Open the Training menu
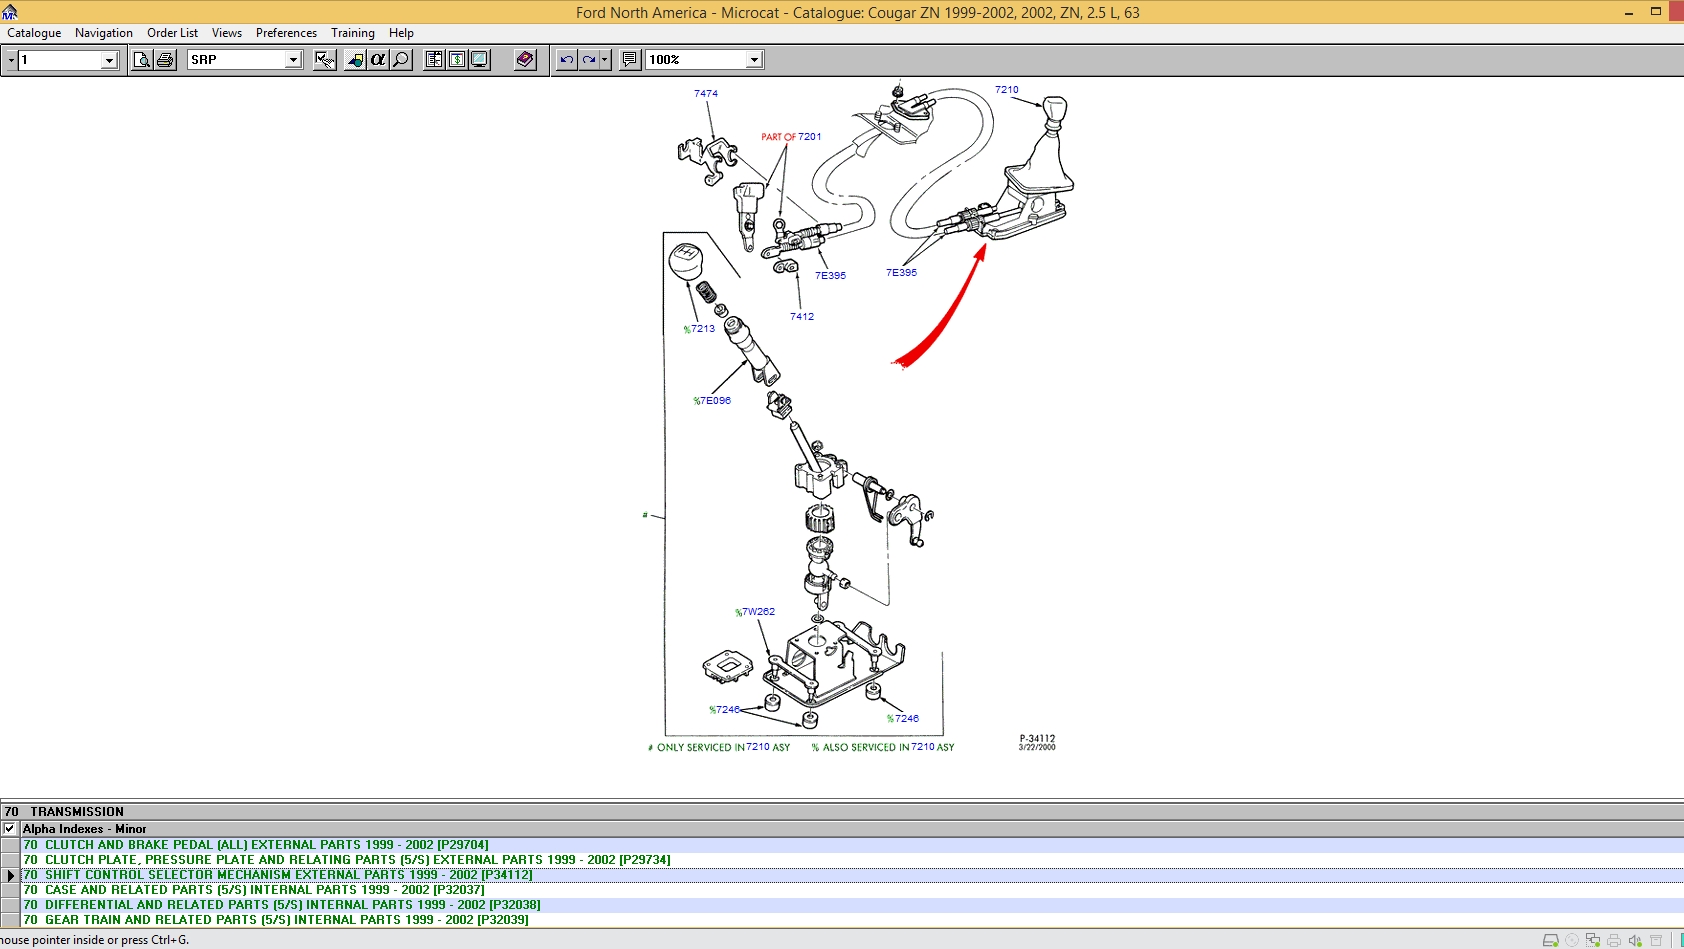 click(x=353, y=33)
